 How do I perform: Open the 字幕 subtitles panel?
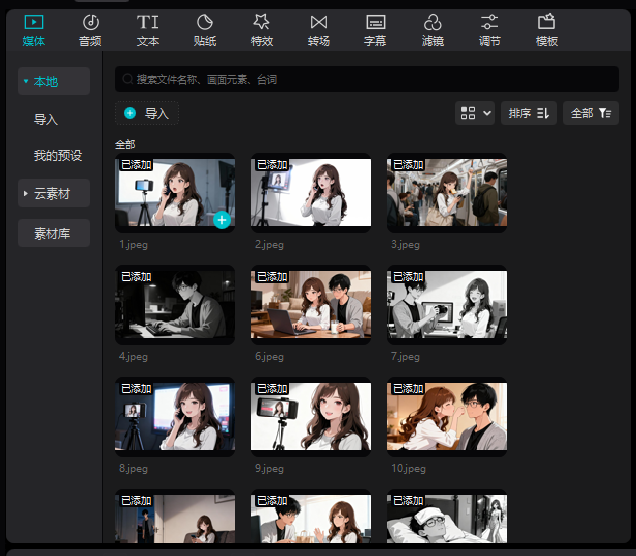375,30
